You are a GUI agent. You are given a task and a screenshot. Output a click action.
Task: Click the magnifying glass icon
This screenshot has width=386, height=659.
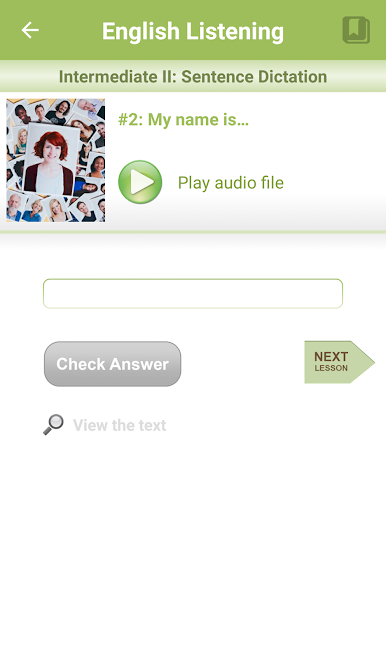click(53, 424)
